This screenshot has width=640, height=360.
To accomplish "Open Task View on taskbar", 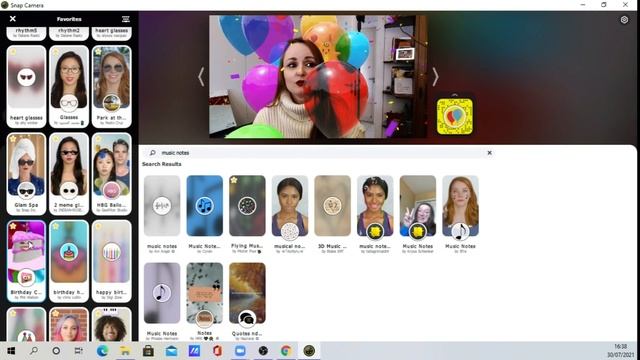I will click(79, 351).
